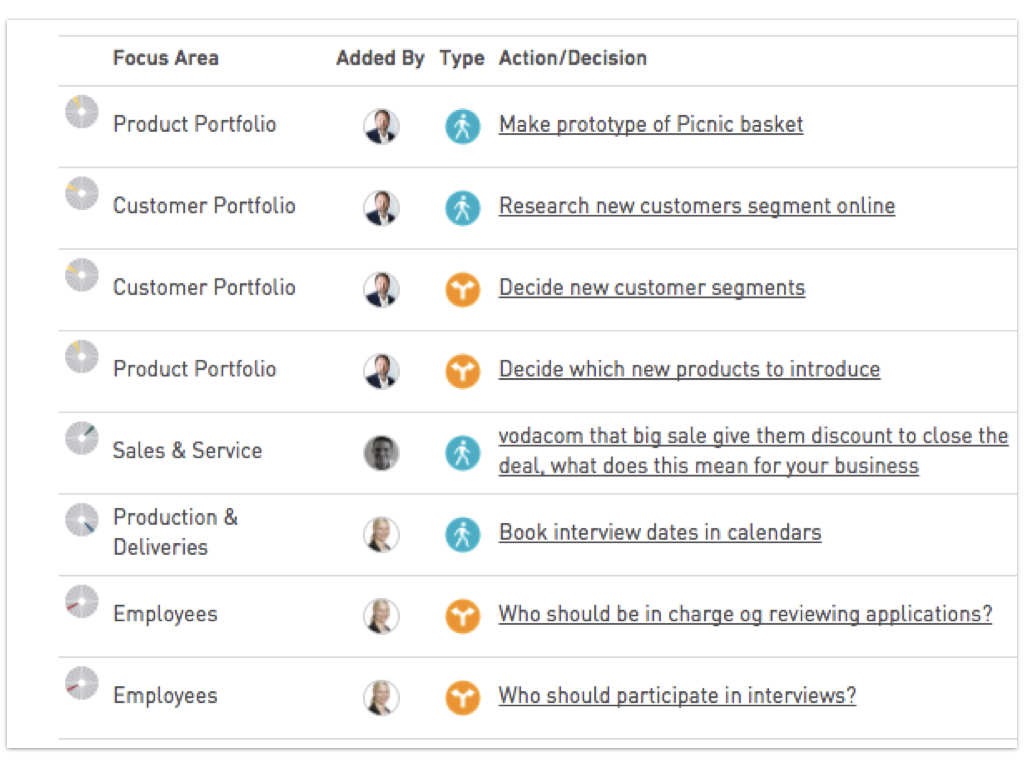Click the Added By column header
Viewport: 1024px width, 768px height.
[x=380, y=58]
